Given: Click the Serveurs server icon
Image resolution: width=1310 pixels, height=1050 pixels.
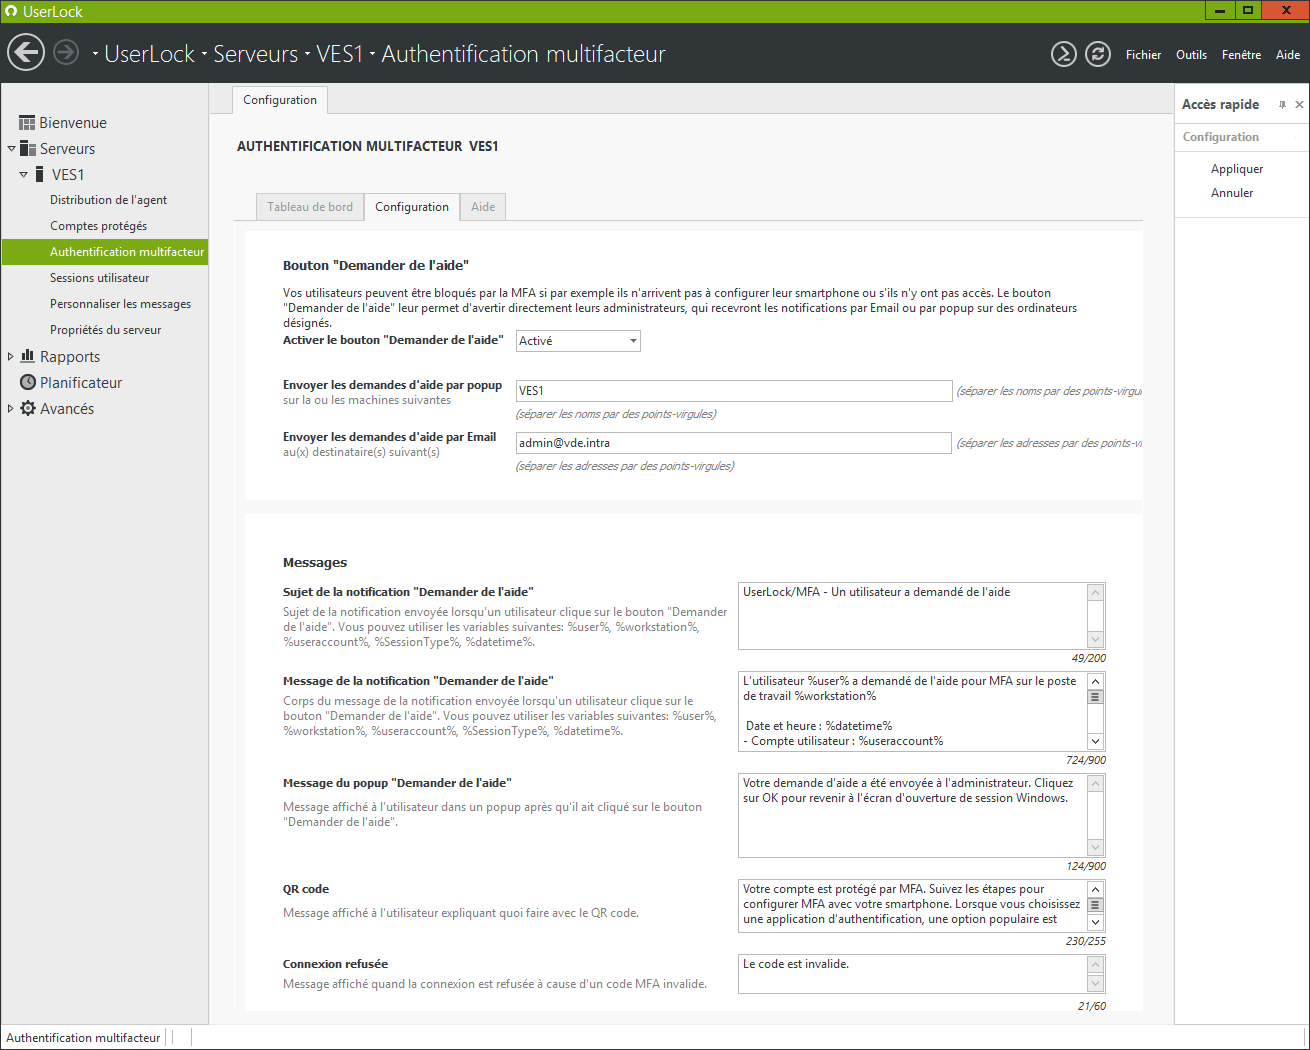Looking at the screenshot, I should click(28, 148).
